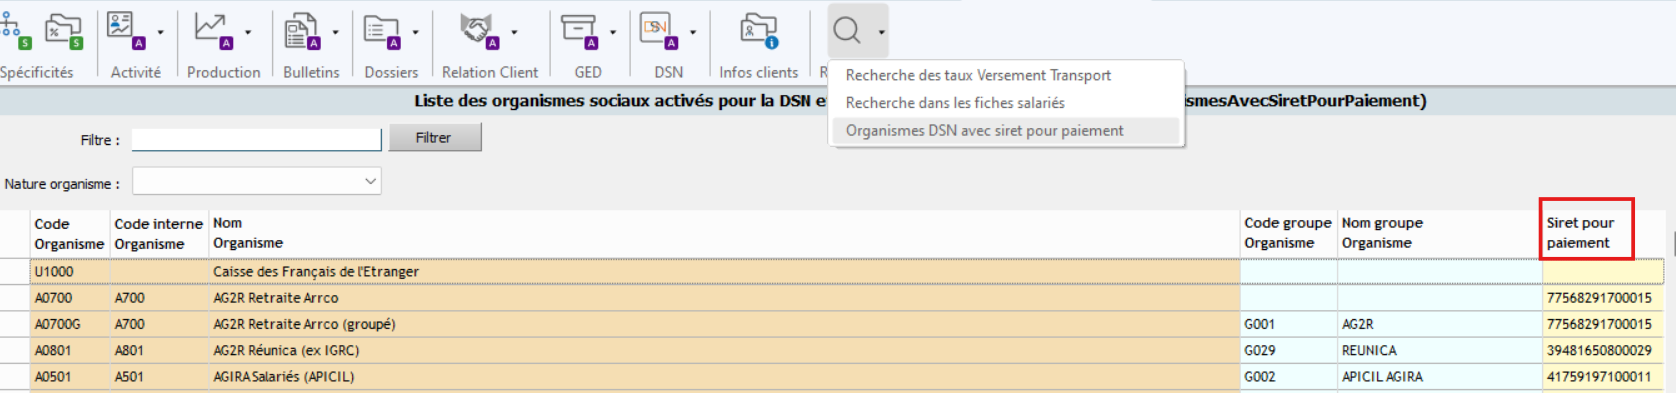This screenshot has height=393, width=1676.
Task: Expand the Production dropdown arrow
Action: tap(248, 32)
